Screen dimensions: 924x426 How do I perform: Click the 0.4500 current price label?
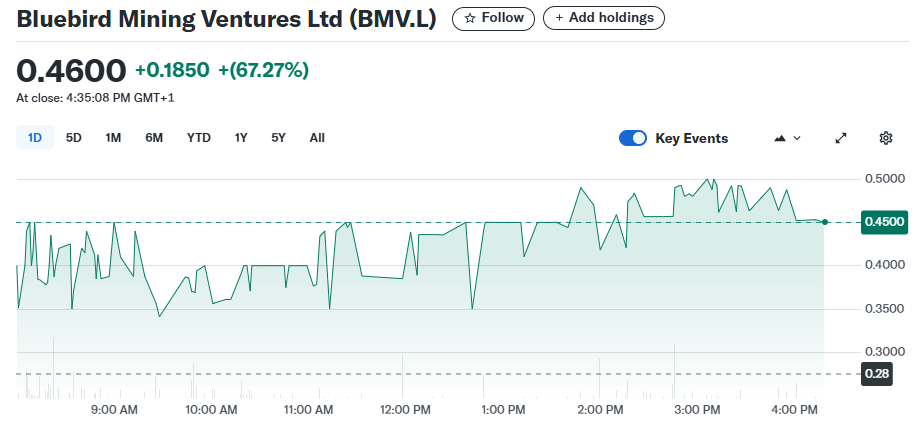pos(884,222)
